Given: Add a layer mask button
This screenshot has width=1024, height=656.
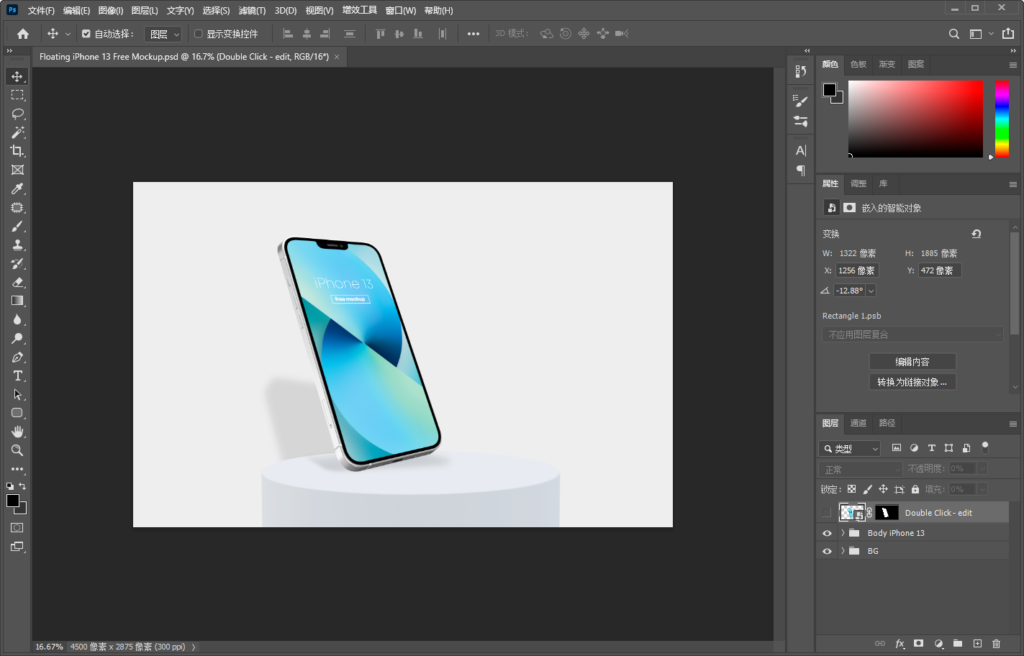Looking at the screenshot, I should tap(919, 644).
